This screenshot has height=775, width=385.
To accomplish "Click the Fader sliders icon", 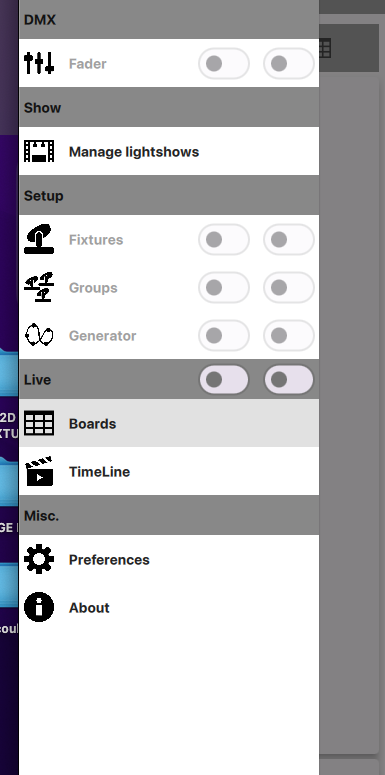I will [39, 63].
